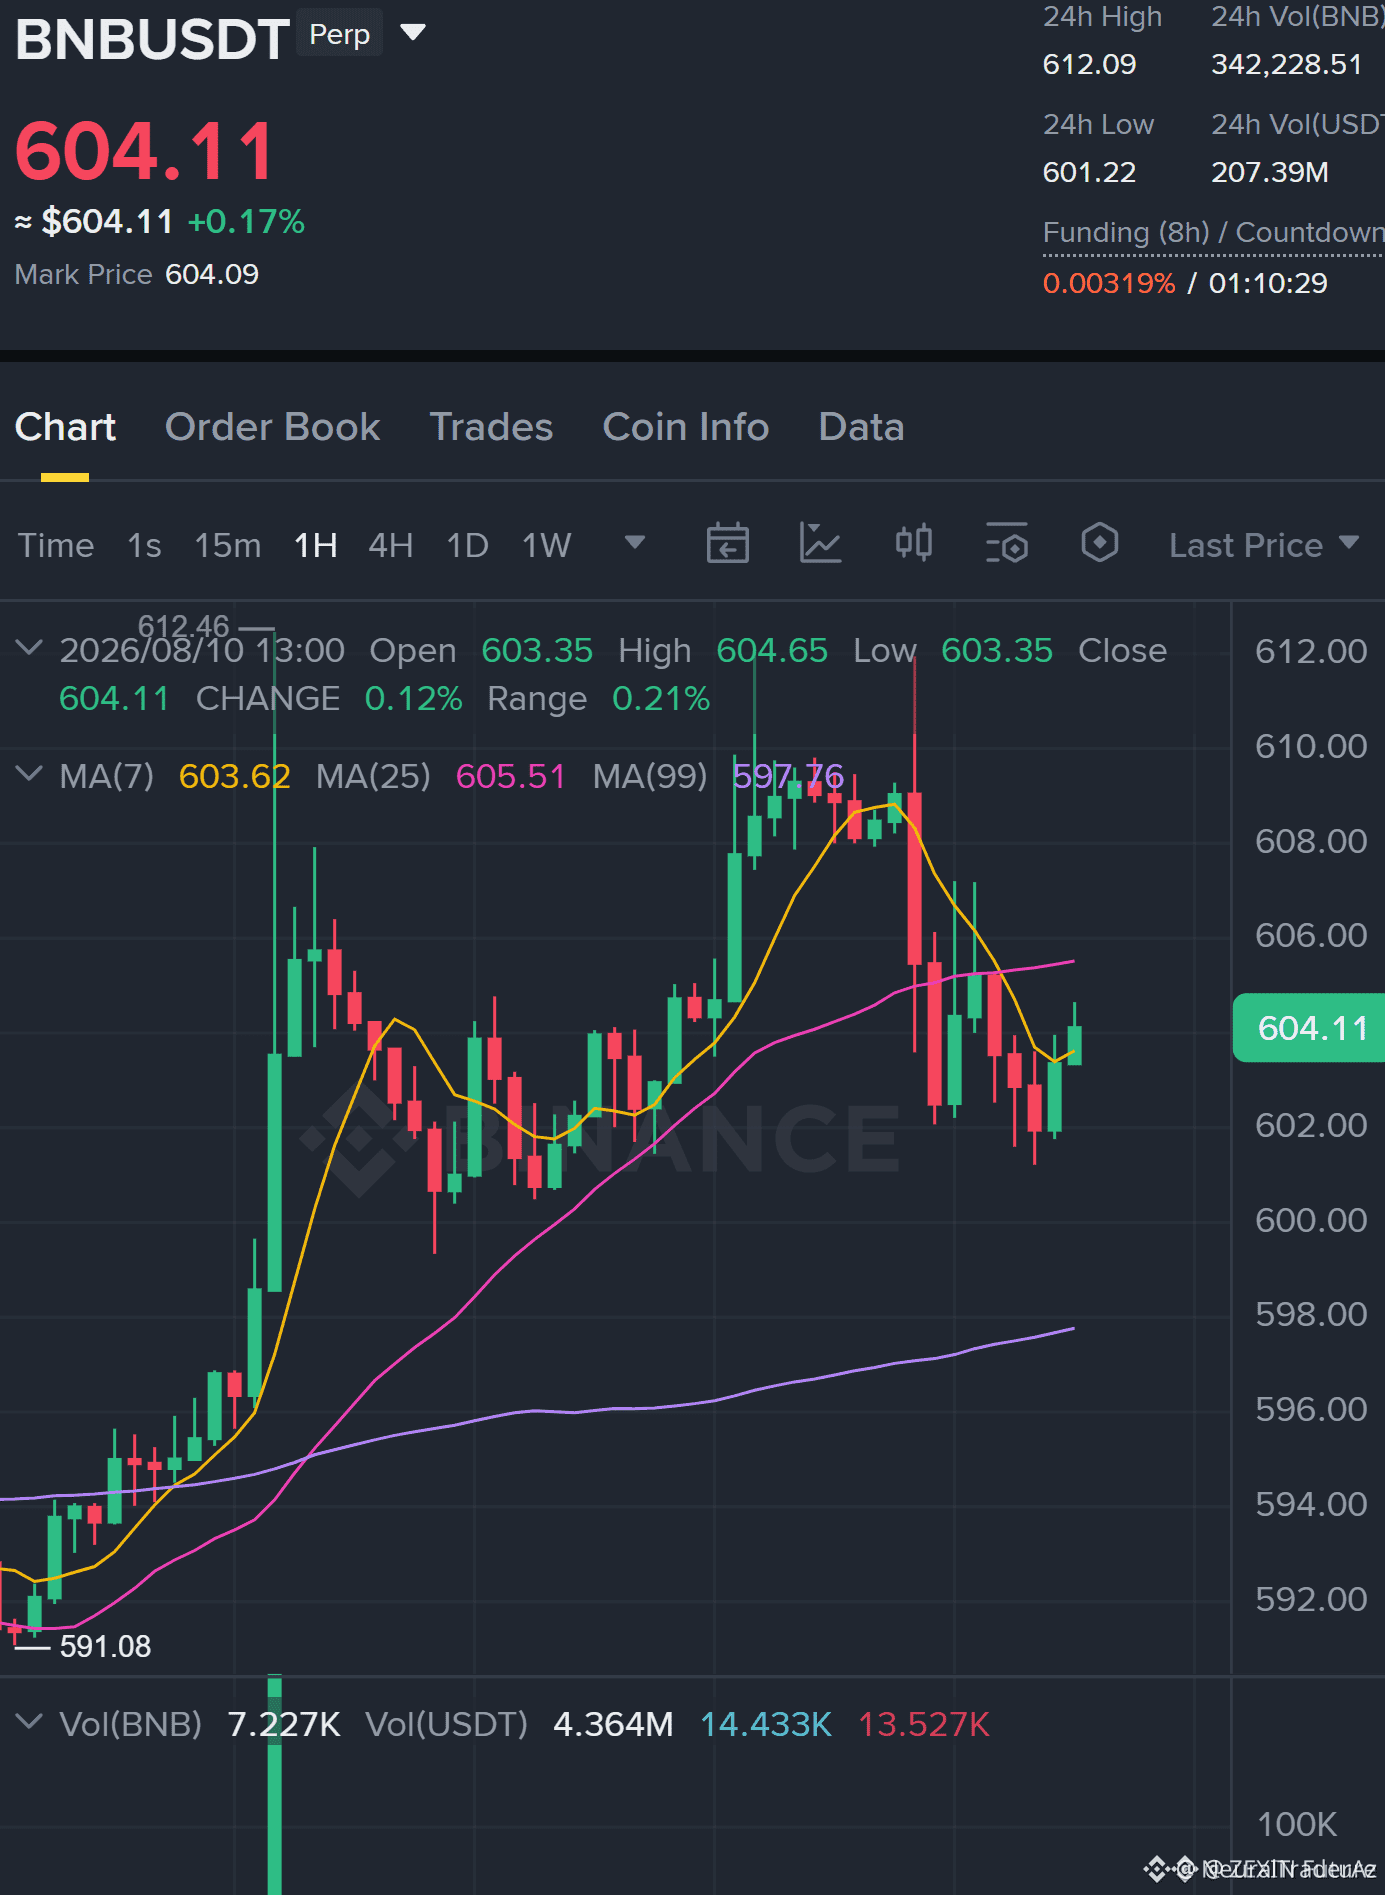Open the date jump calendar icon
The width and height of the screenshot is (1385, 1895).
coord(728,544)
